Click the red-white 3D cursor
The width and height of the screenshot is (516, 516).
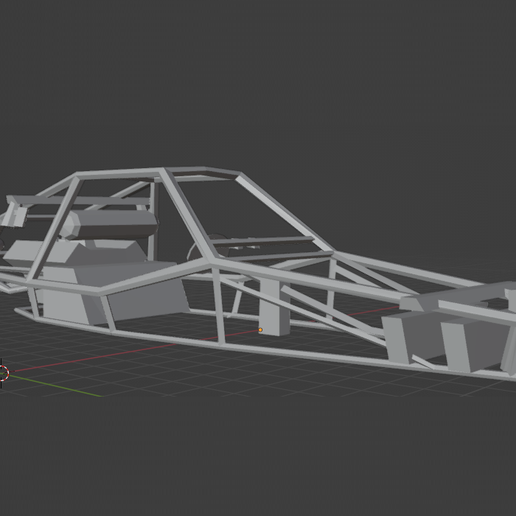tap(3, 373)
